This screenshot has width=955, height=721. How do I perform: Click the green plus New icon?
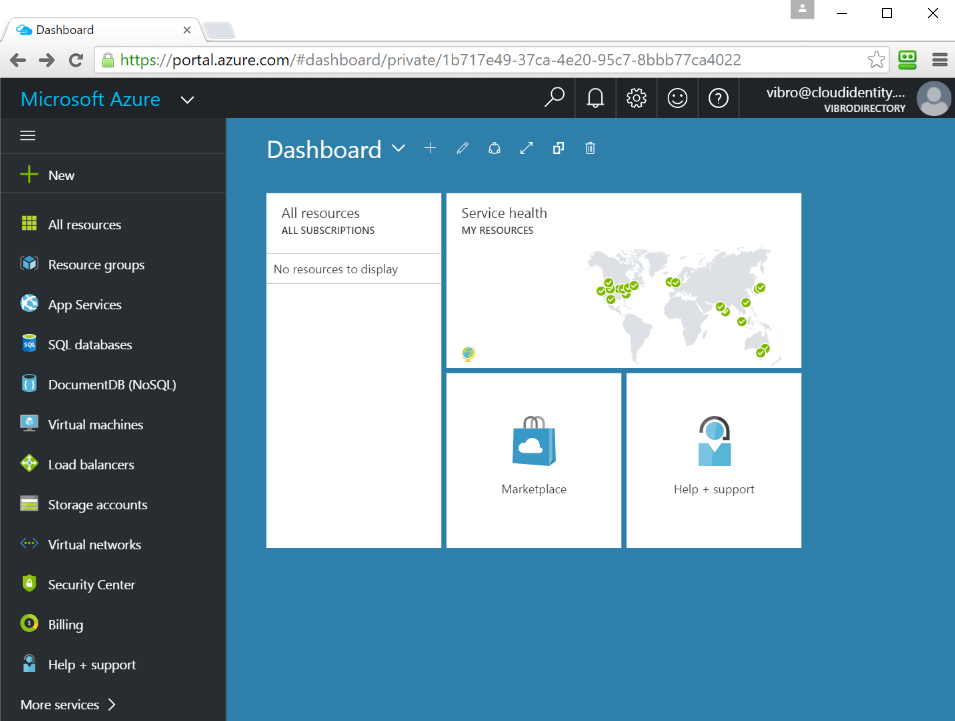[x=29, y=174]
